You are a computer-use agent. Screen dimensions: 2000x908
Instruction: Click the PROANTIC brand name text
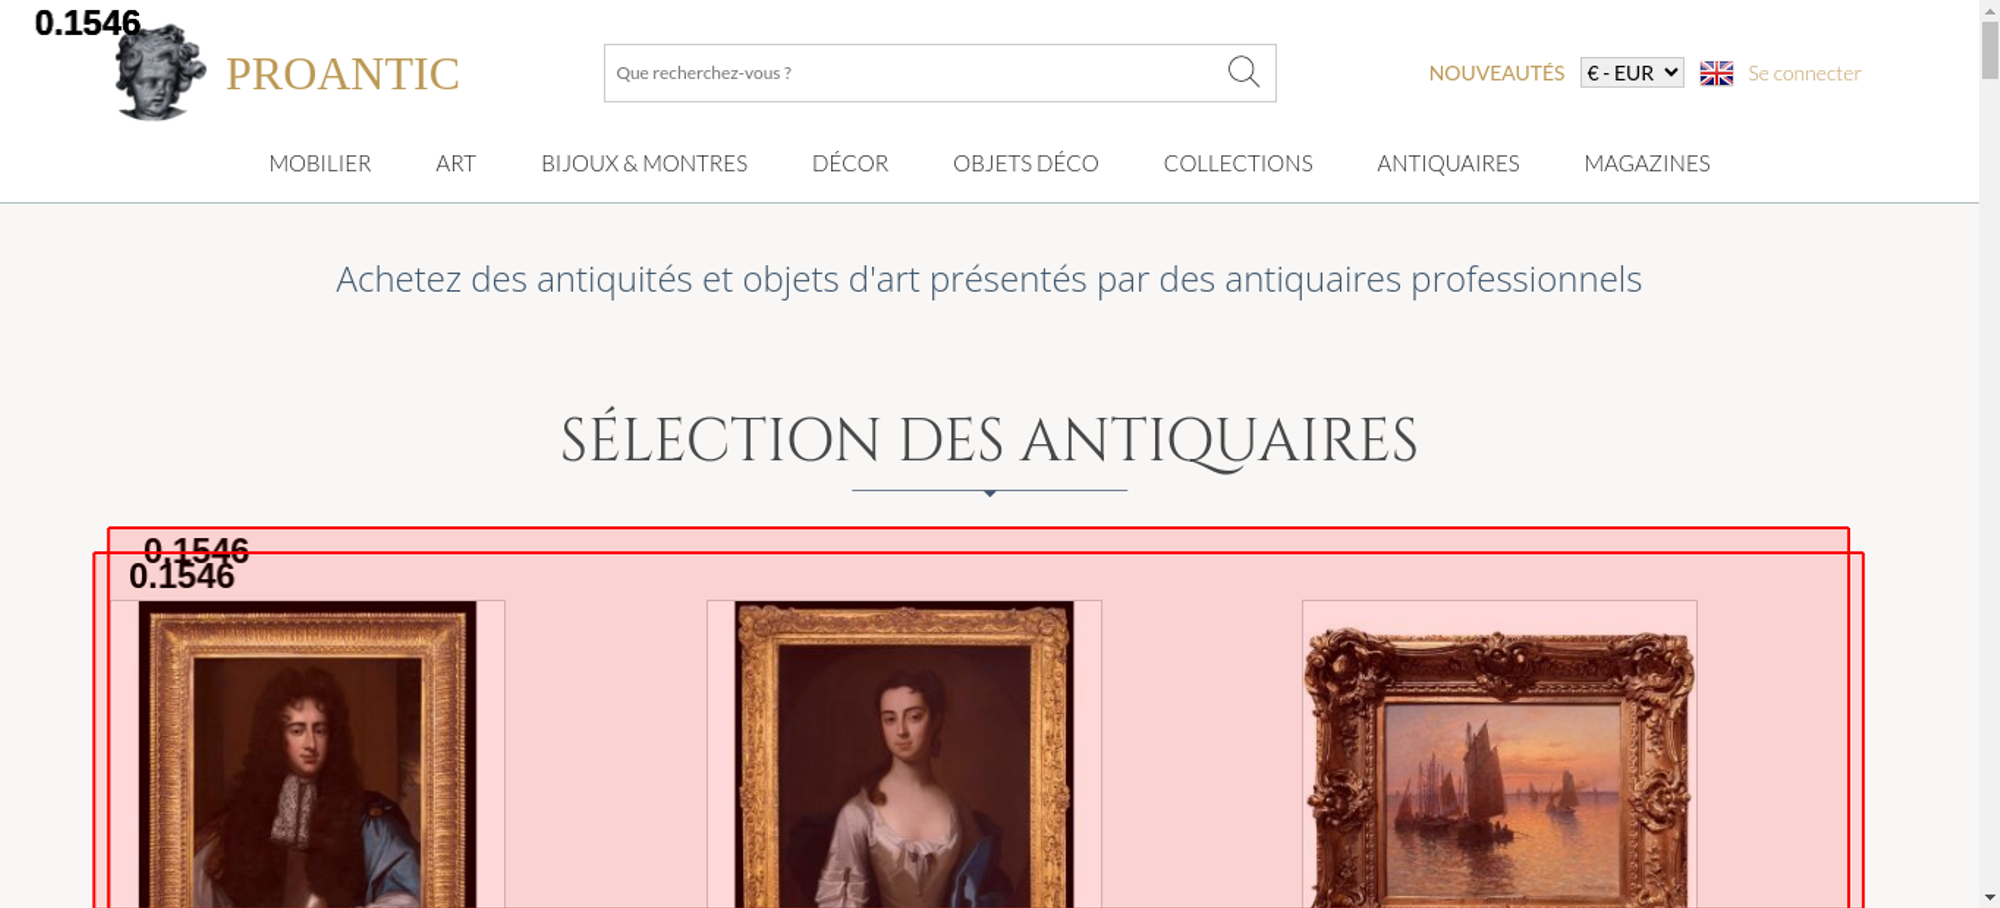[342, 74]
